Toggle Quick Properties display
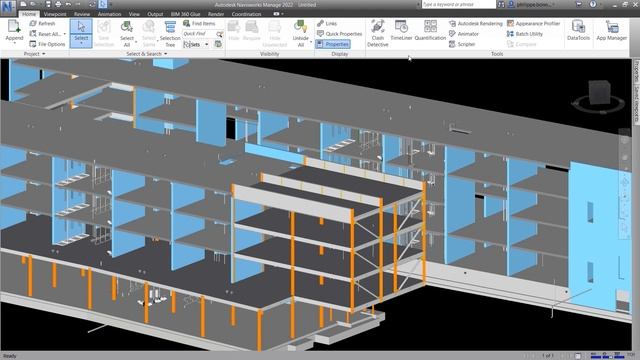Viewport: 640px width, 360px height. pyautogui.click(x=340, y=34)
